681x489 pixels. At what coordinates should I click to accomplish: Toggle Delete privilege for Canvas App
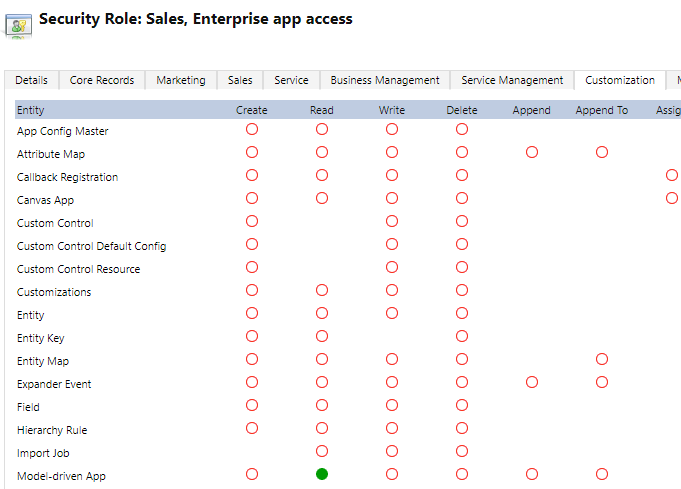462,199
